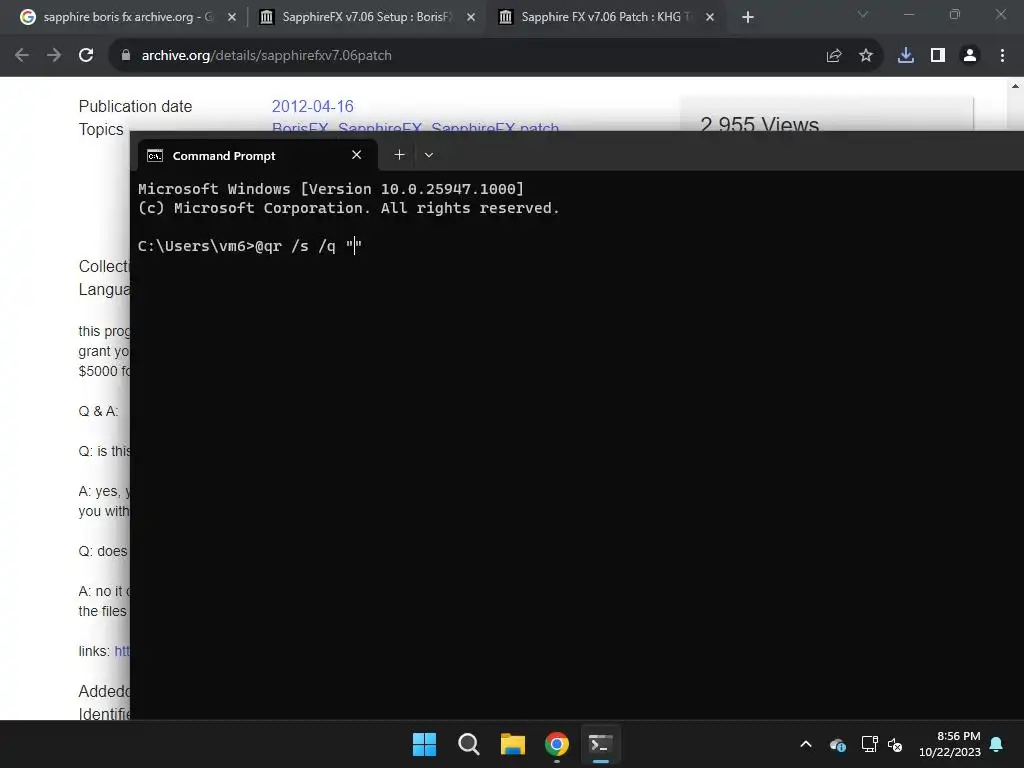The image size is (1024, 768).
Task: Click the command line input text
Action: (x=308, y=246)
